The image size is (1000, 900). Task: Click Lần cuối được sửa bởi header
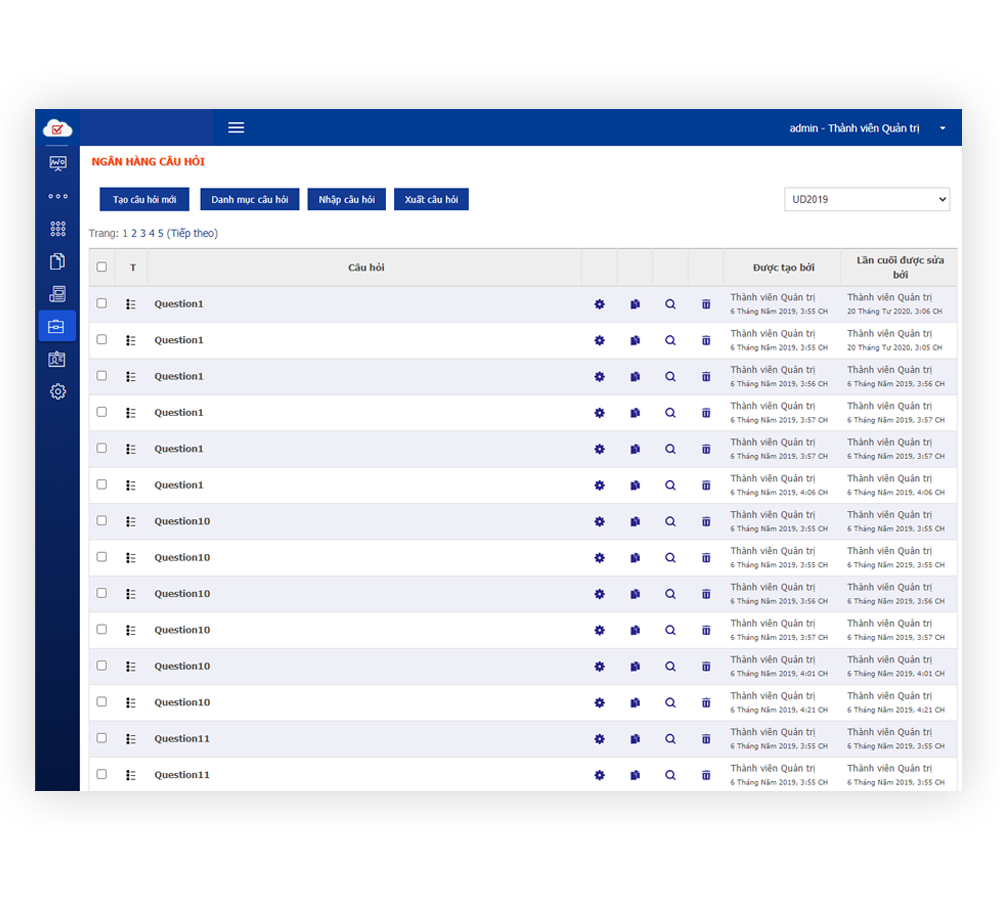point(900,267)
